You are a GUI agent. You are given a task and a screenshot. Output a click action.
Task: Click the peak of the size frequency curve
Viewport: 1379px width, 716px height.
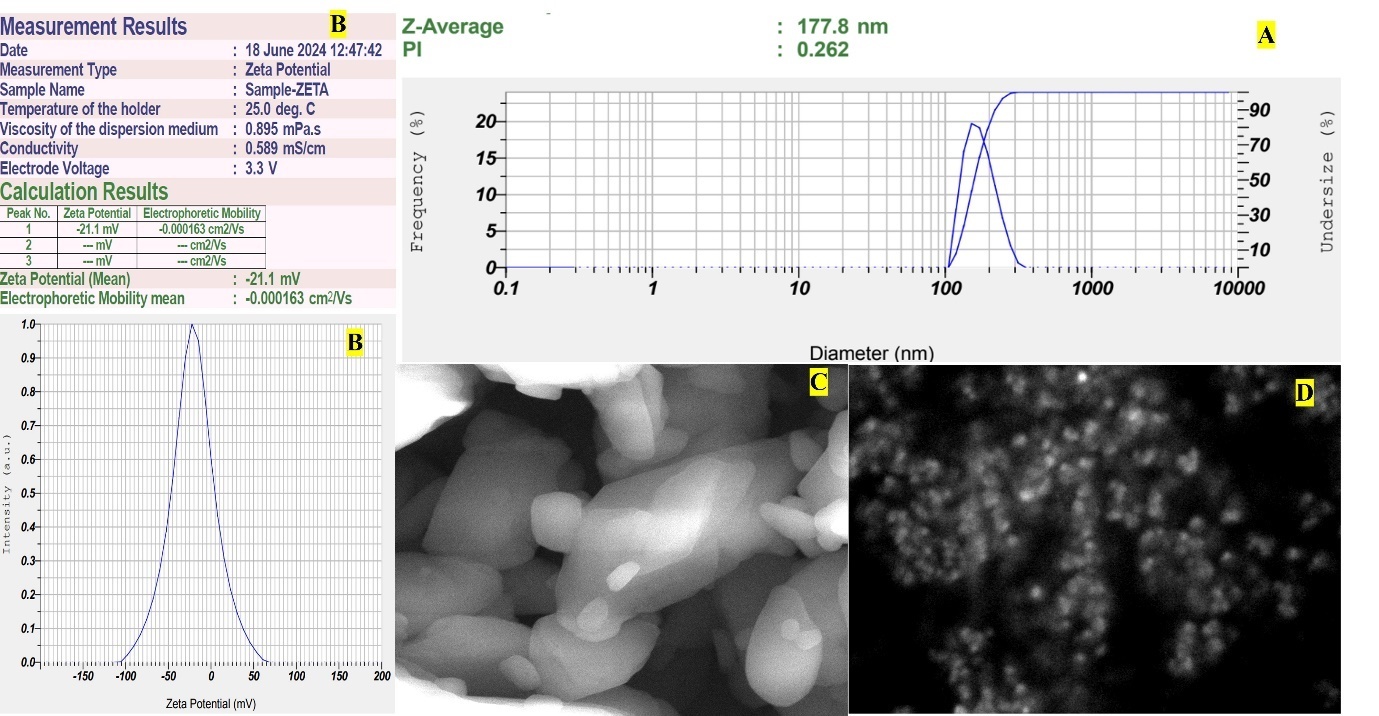(971, 124)
